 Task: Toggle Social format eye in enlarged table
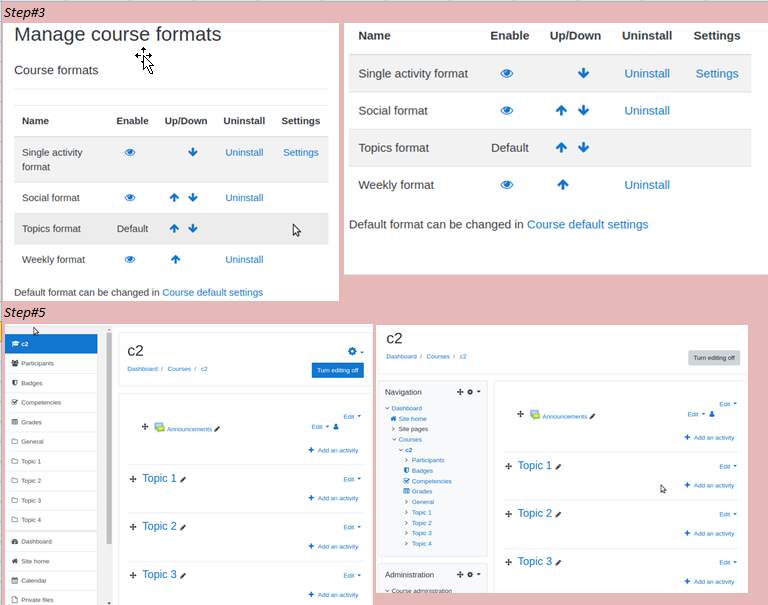(507, 111)
